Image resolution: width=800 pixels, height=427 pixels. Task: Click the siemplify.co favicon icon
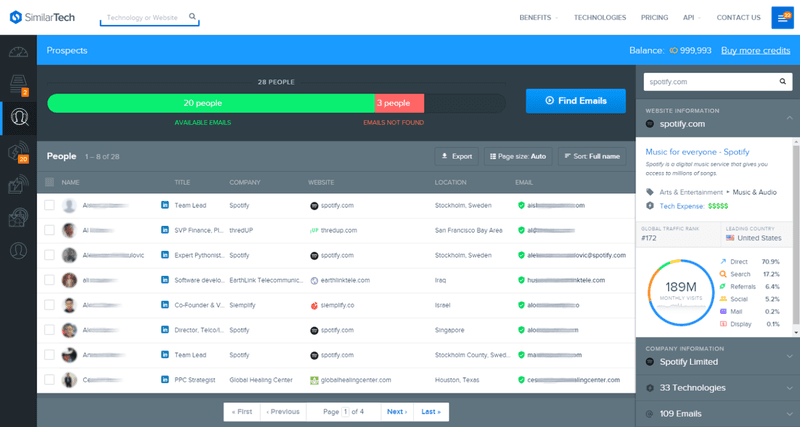pyautogui.click(x=314, y=306)
